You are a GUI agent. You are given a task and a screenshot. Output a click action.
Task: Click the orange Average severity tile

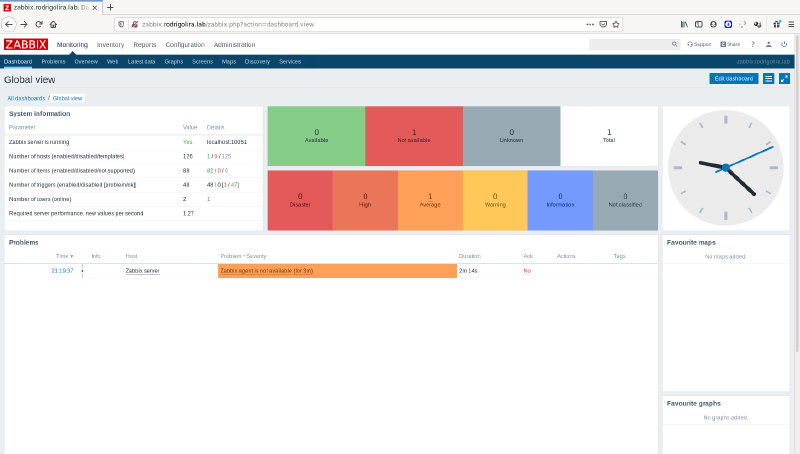[430, 200]
